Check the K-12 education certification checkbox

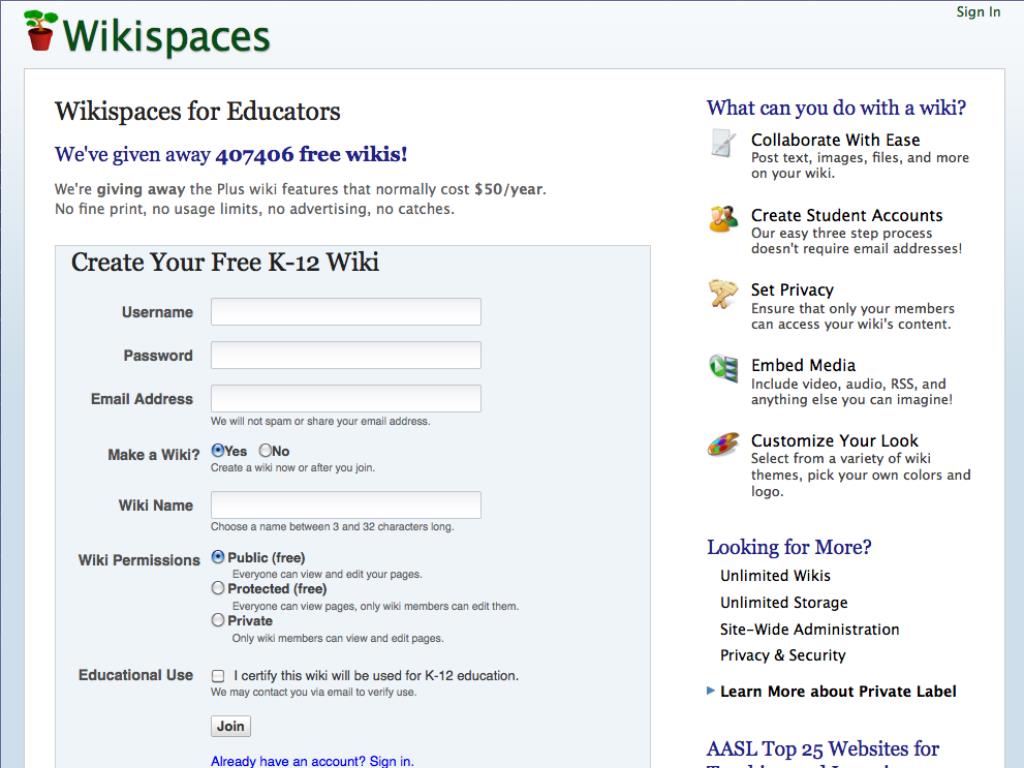[x=218, y=676]
